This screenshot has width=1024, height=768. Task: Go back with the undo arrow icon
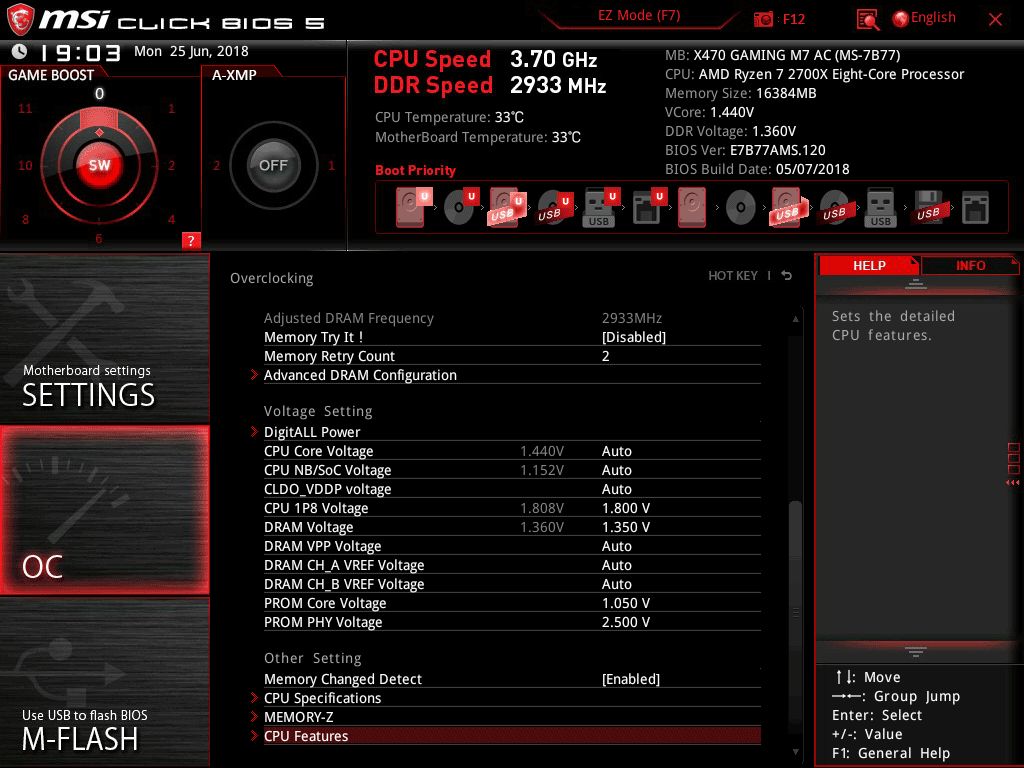[x=787, y=276]
